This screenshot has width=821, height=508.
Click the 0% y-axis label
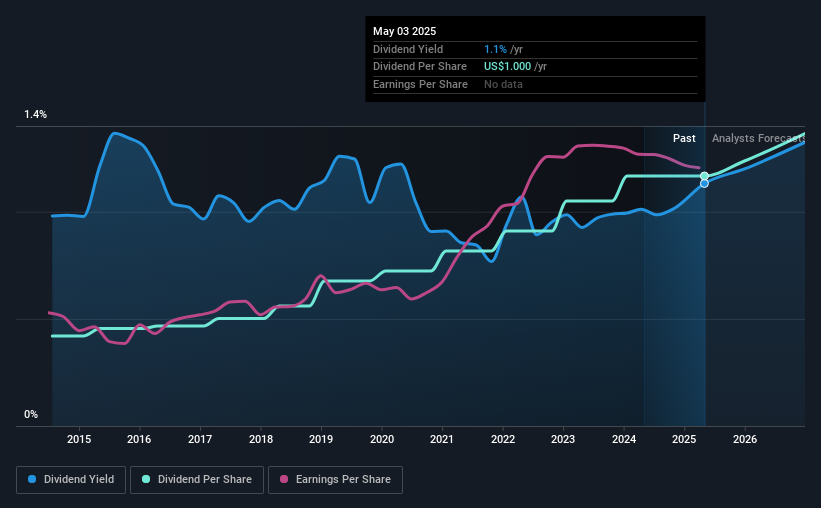(x=31, y=414)
